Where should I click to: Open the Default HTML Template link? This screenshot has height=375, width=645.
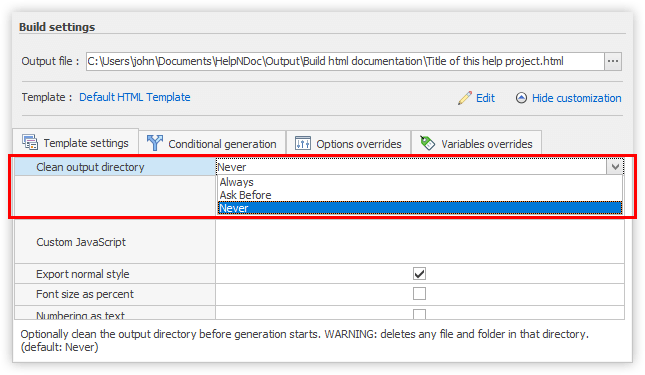[x=135, y=97]
